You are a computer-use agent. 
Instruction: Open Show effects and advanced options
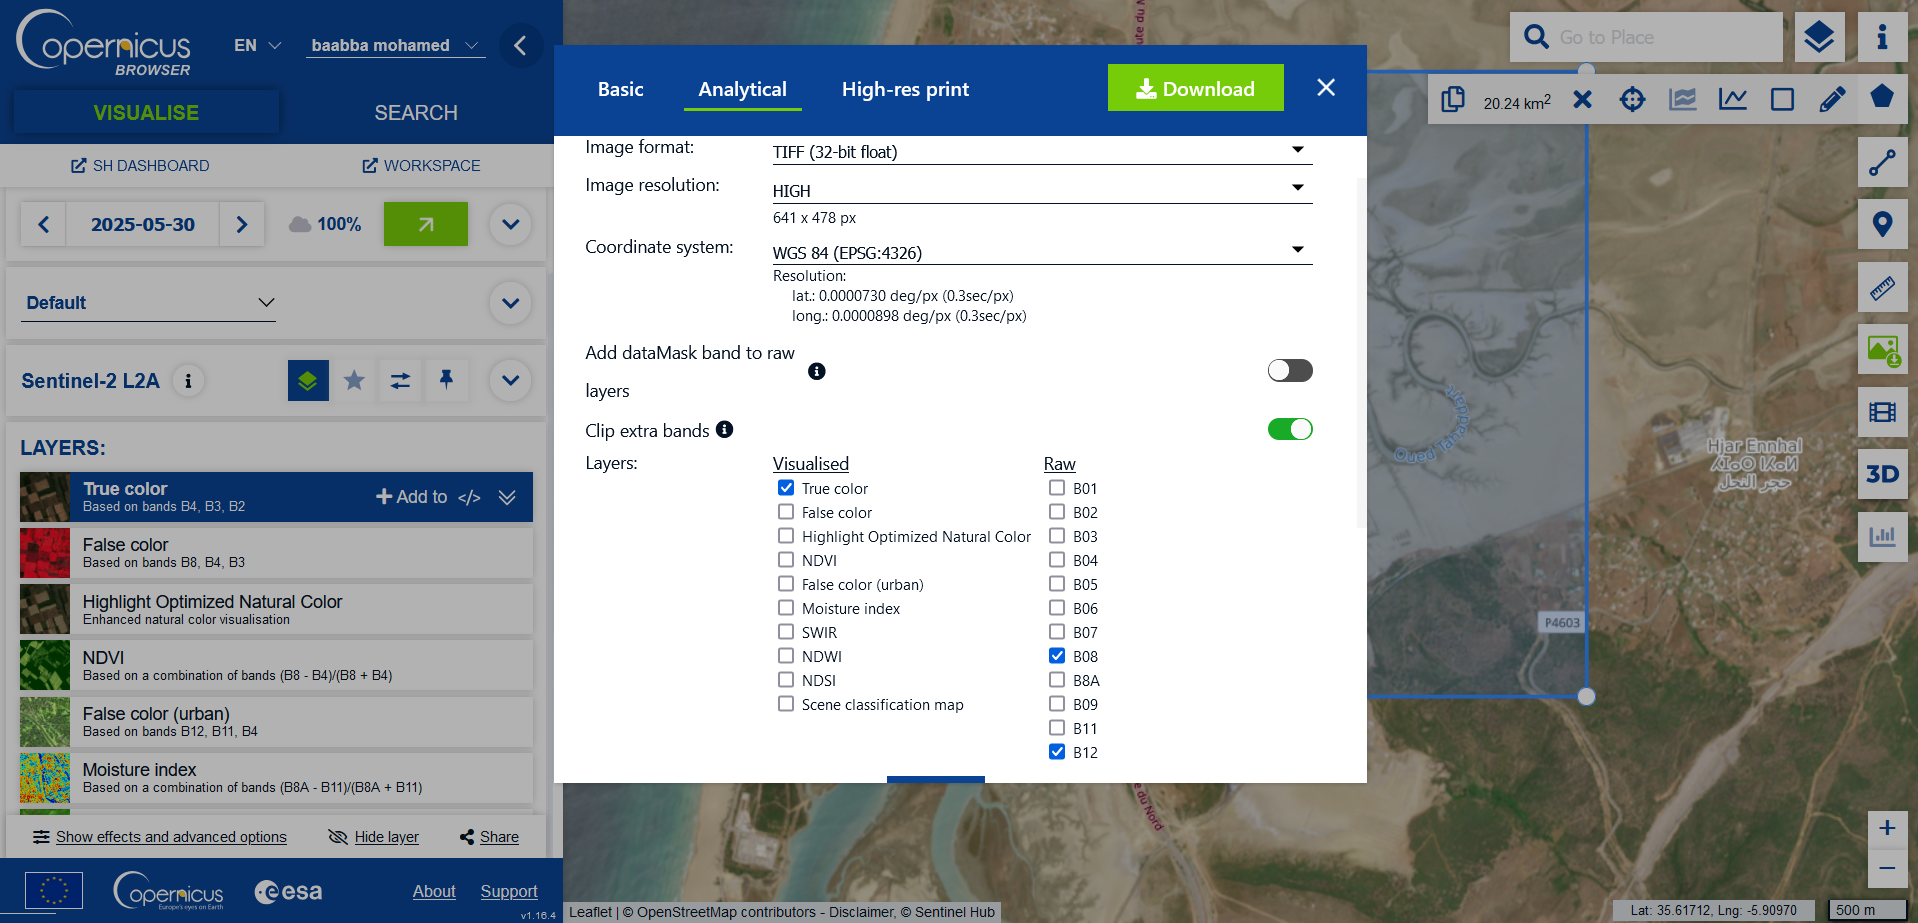click(171, 837)
